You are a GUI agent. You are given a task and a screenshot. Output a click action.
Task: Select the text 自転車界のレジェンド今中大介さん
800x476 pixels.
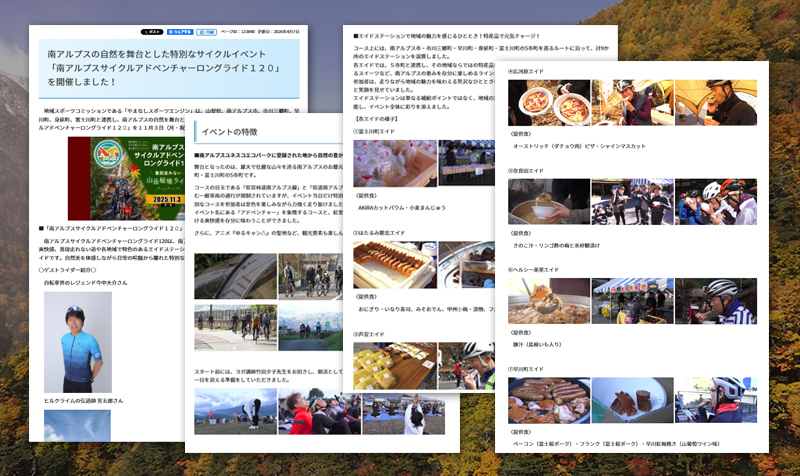click(x=86, y=282)
